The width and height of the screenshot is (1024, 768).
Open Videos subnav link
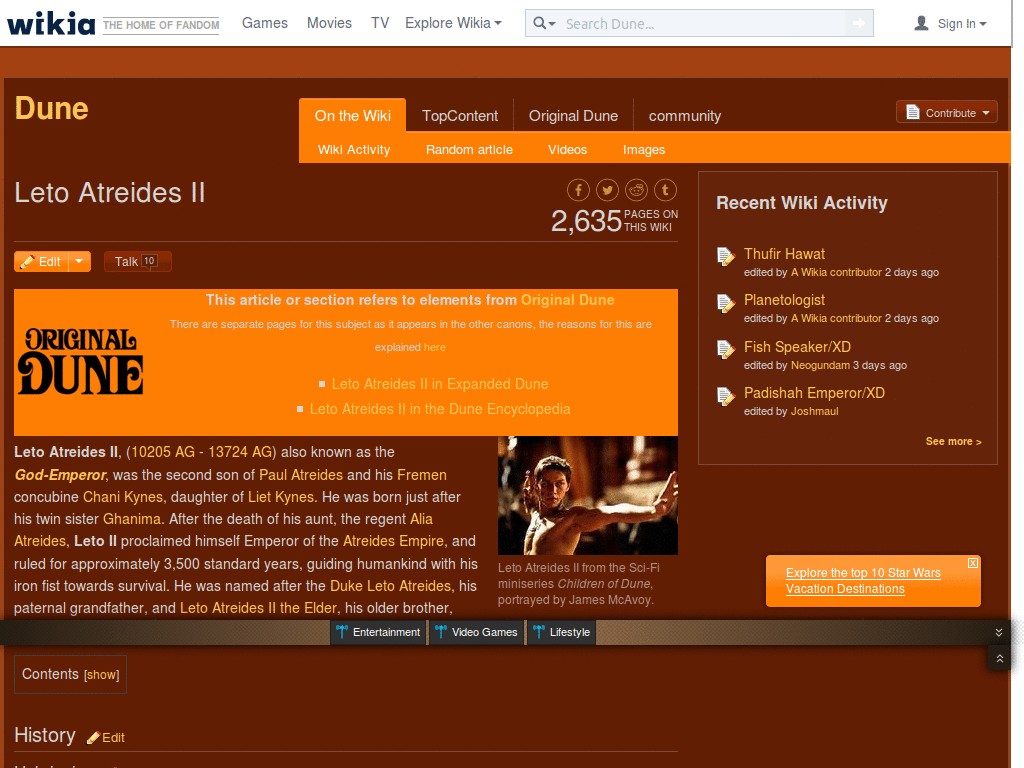tap(568, 150)
